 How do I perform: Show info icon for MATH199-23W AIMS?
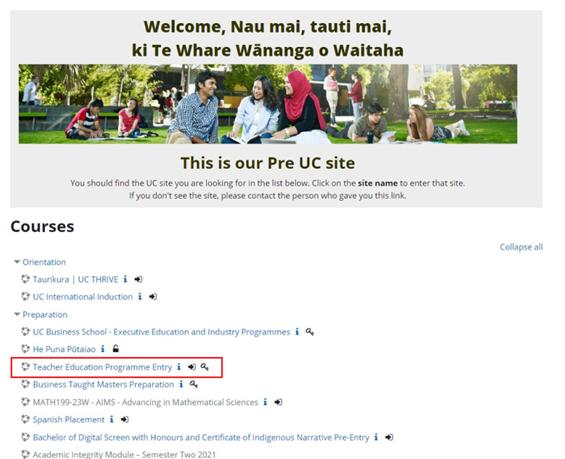point(265,402)
